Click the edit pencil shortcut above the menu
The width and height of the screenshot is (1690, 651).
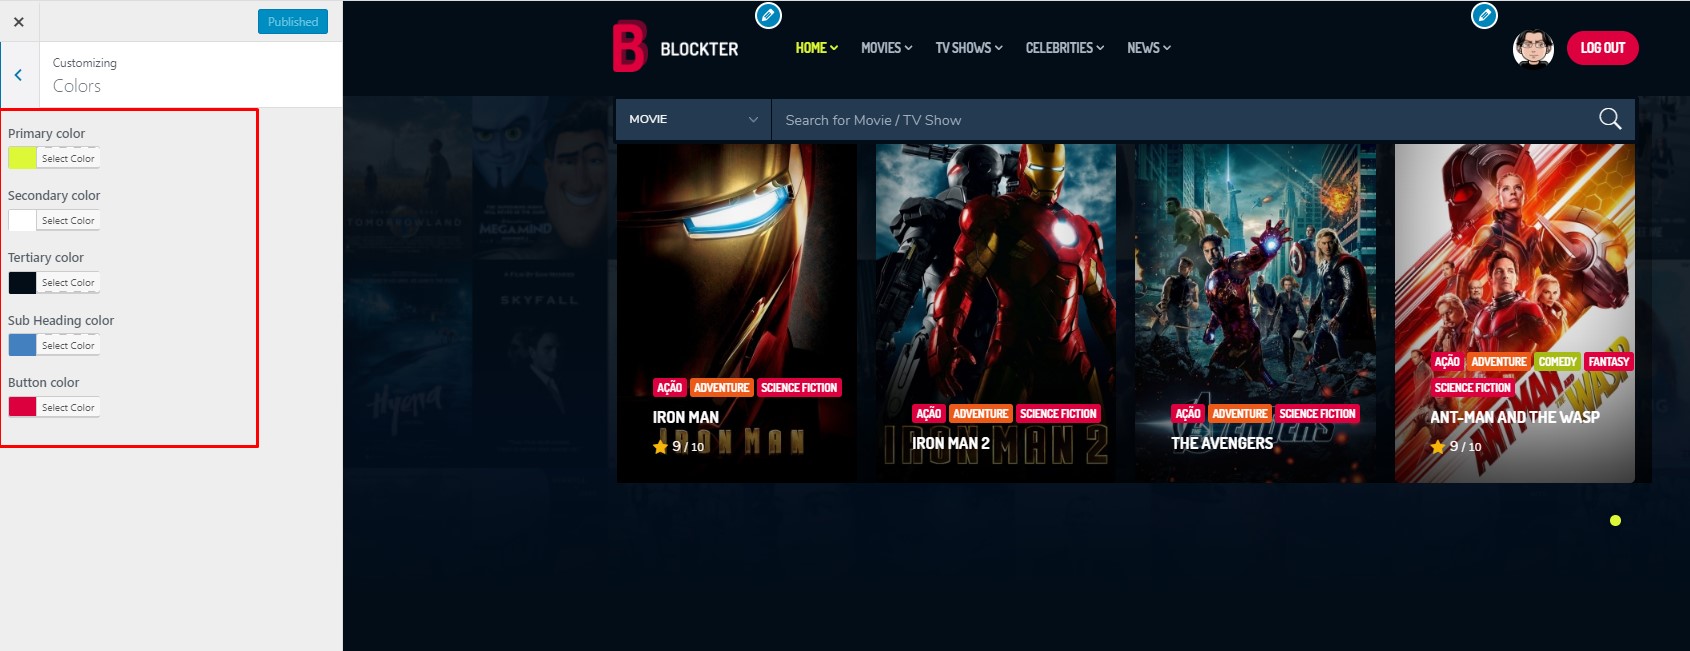[x=768, y=15]
